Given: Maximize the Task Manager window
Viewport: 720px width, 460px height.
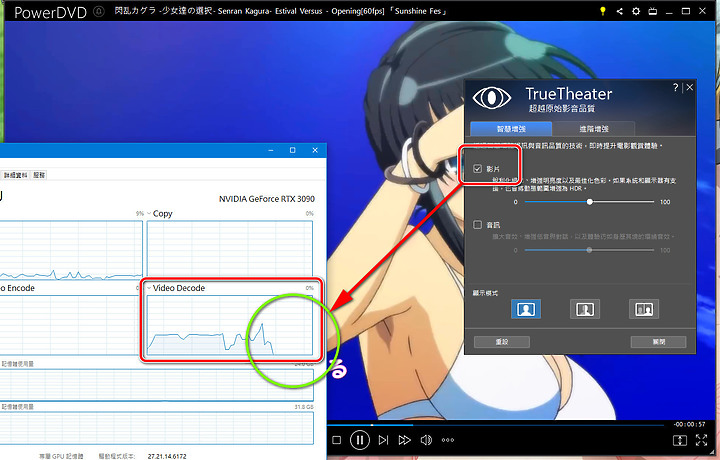Looking at the screenshot, I should (292, 150).
